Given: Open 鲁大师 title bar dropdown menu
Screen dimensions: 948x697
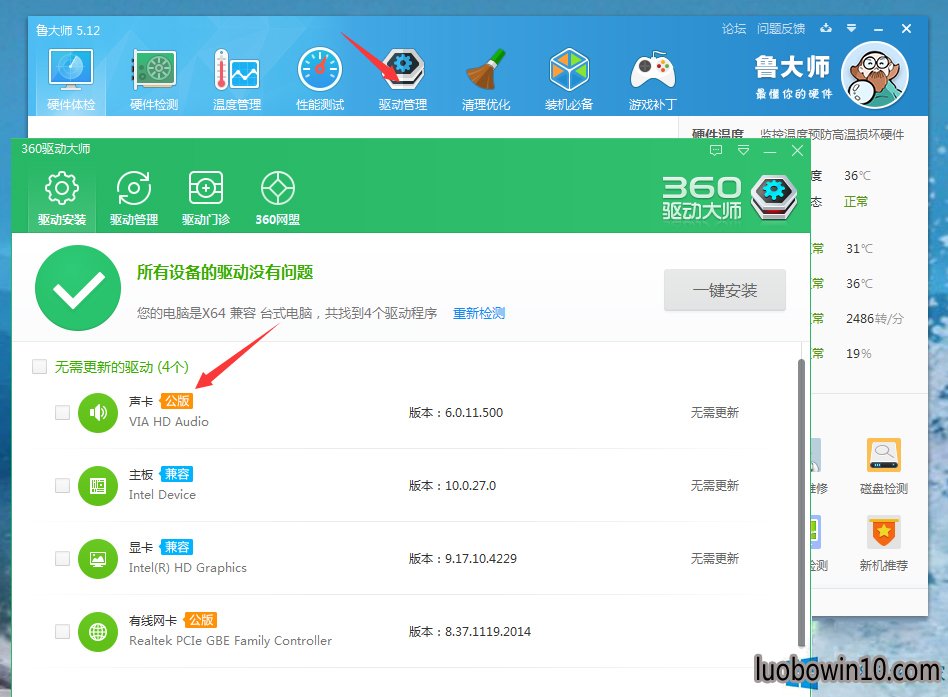Looking at the screenshot, I should [x=851, y=28].
